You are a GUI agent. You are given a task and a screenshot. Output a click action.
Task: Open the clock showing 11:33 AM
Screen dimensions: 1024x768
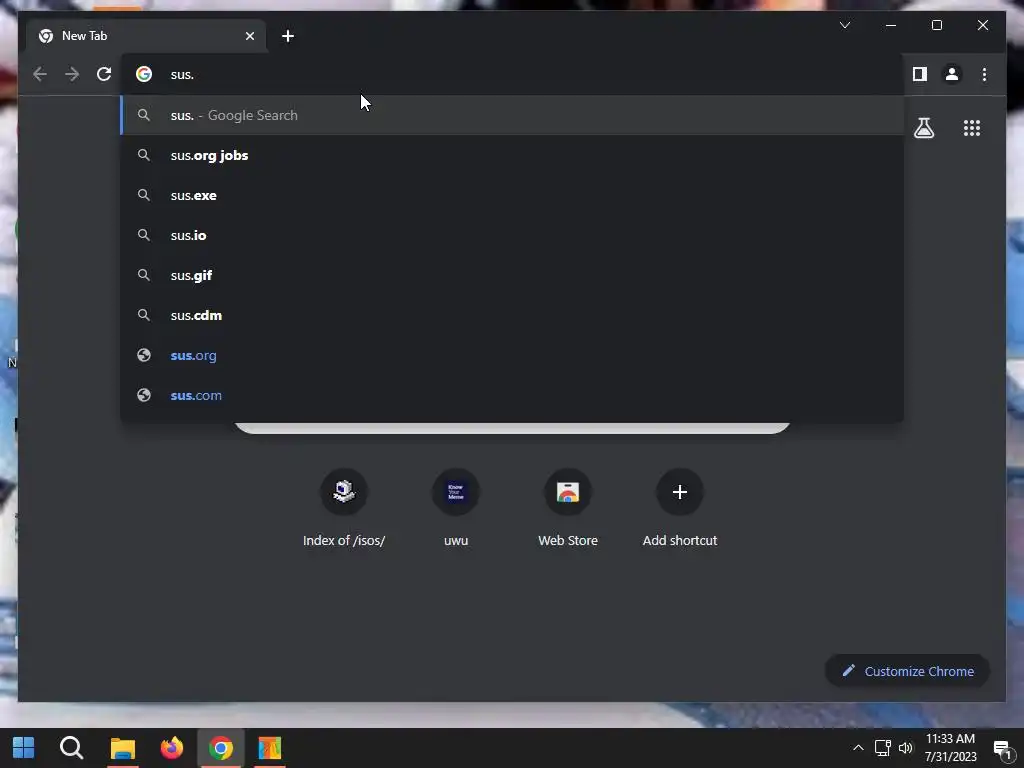tap(950, 748)
